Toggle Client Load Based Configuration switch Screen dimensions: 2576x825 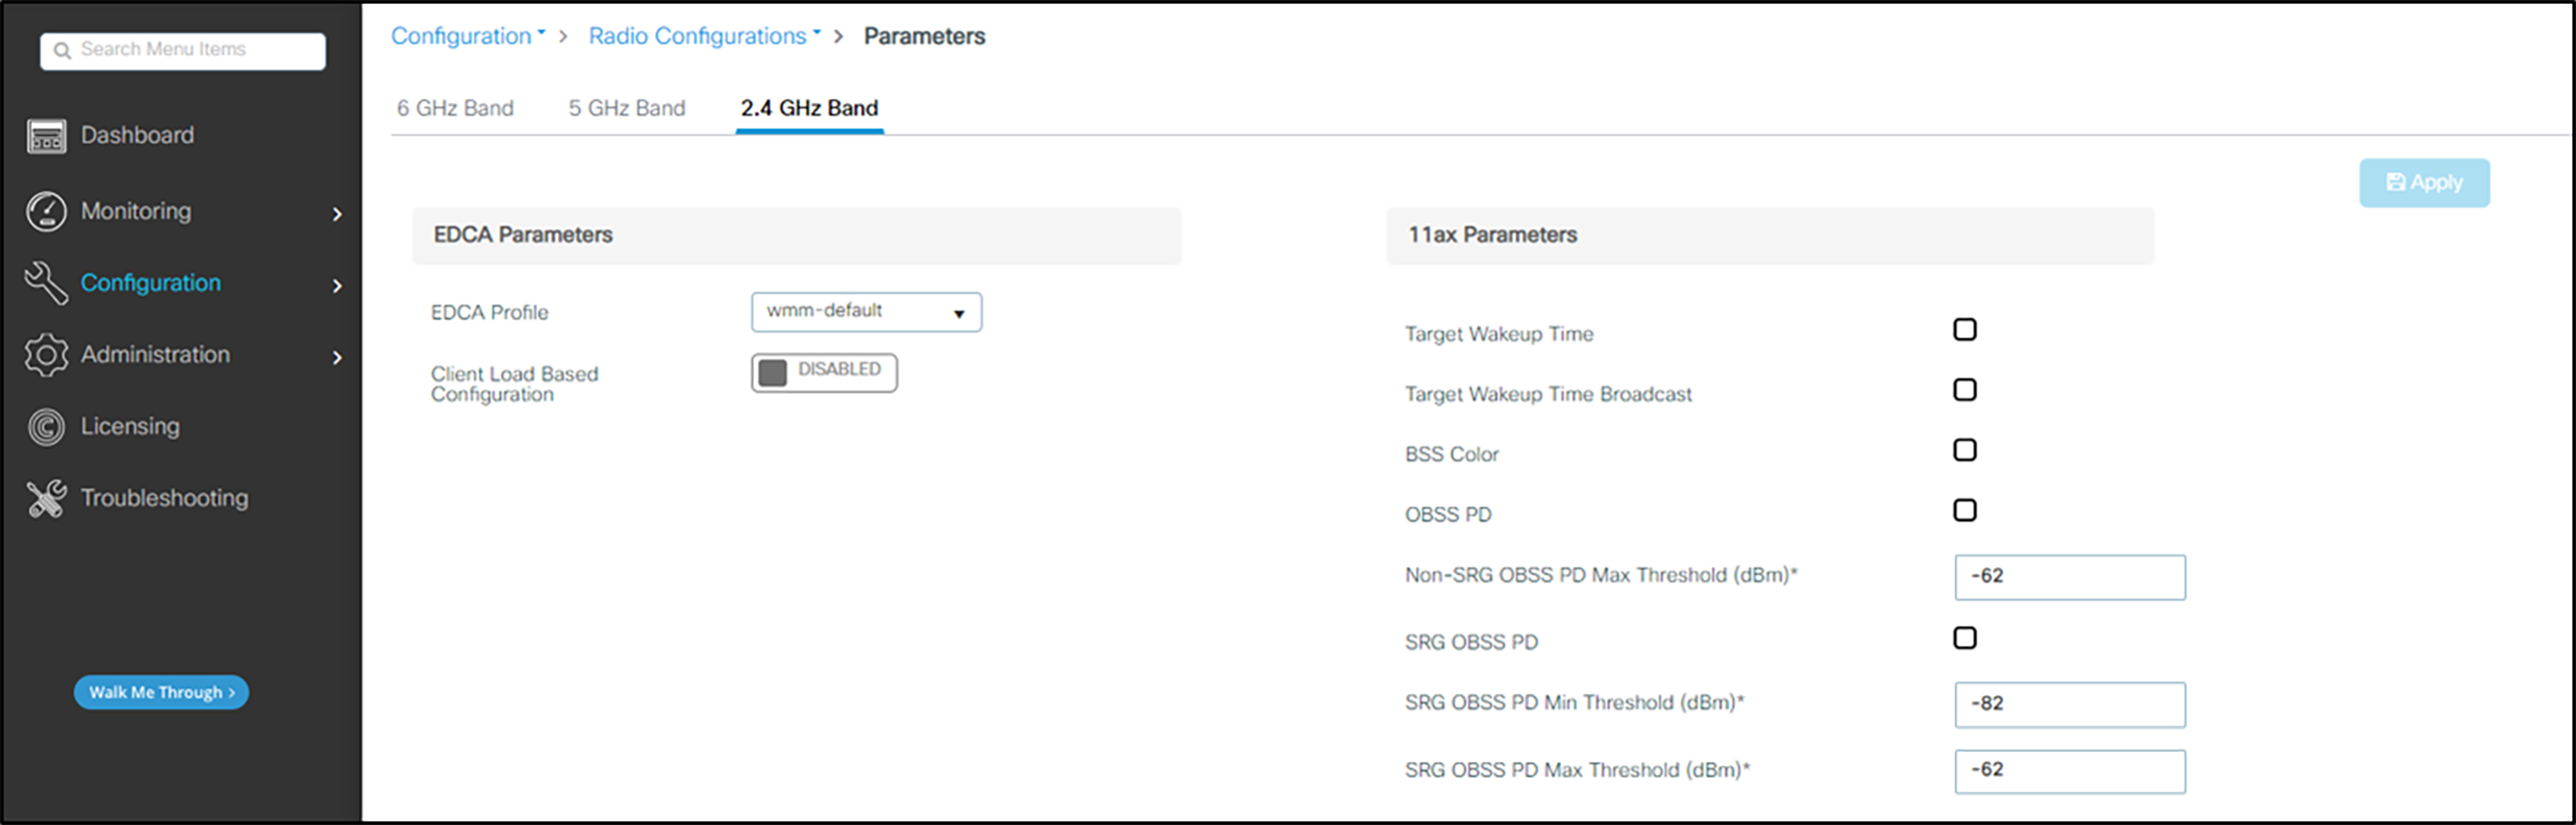click(x=823, y=372)
